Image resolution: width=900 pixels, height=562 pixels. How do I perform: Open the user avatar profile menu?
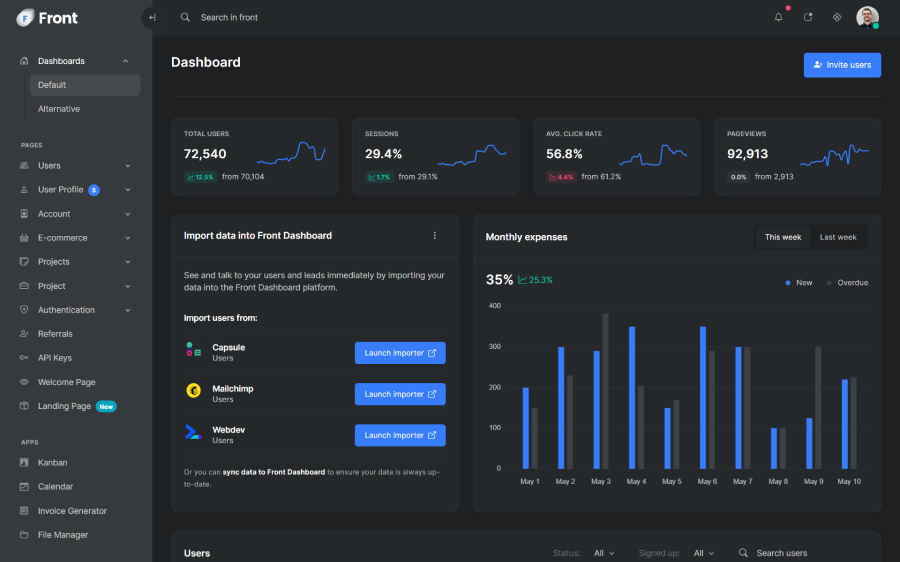coord(867,17)
